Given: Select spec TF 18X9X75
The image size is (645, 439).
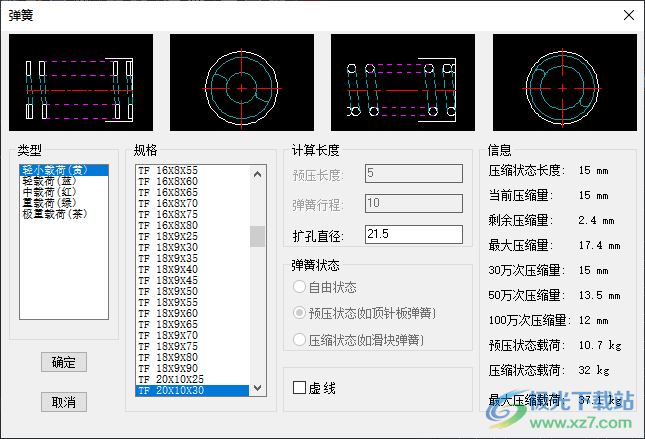Looking at the screenshot, I should click(193, 346).
